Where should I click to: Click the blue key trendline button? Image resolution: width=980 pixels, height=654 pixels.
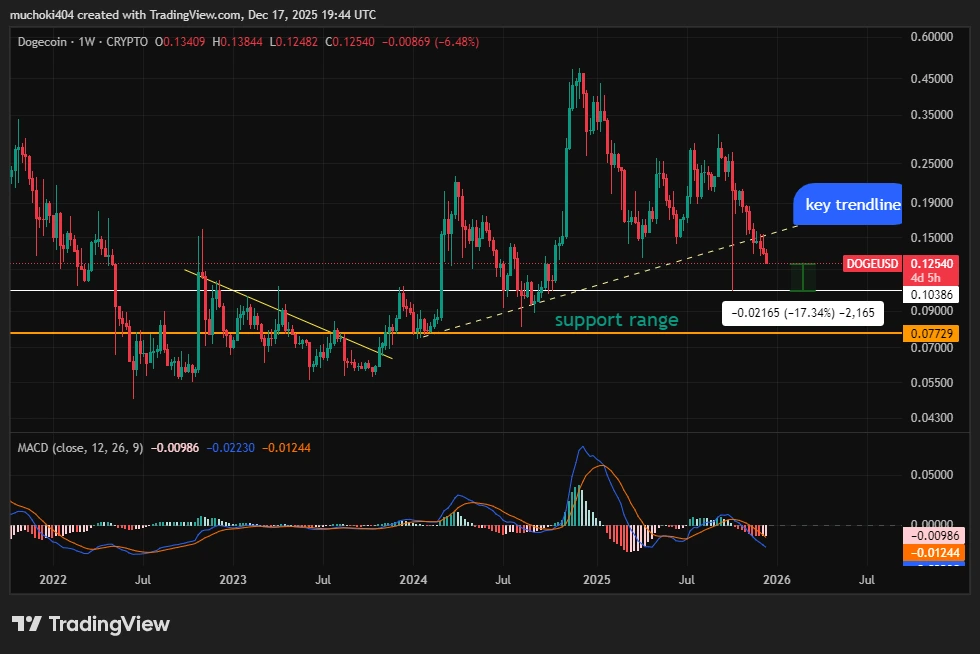(850, 205)
